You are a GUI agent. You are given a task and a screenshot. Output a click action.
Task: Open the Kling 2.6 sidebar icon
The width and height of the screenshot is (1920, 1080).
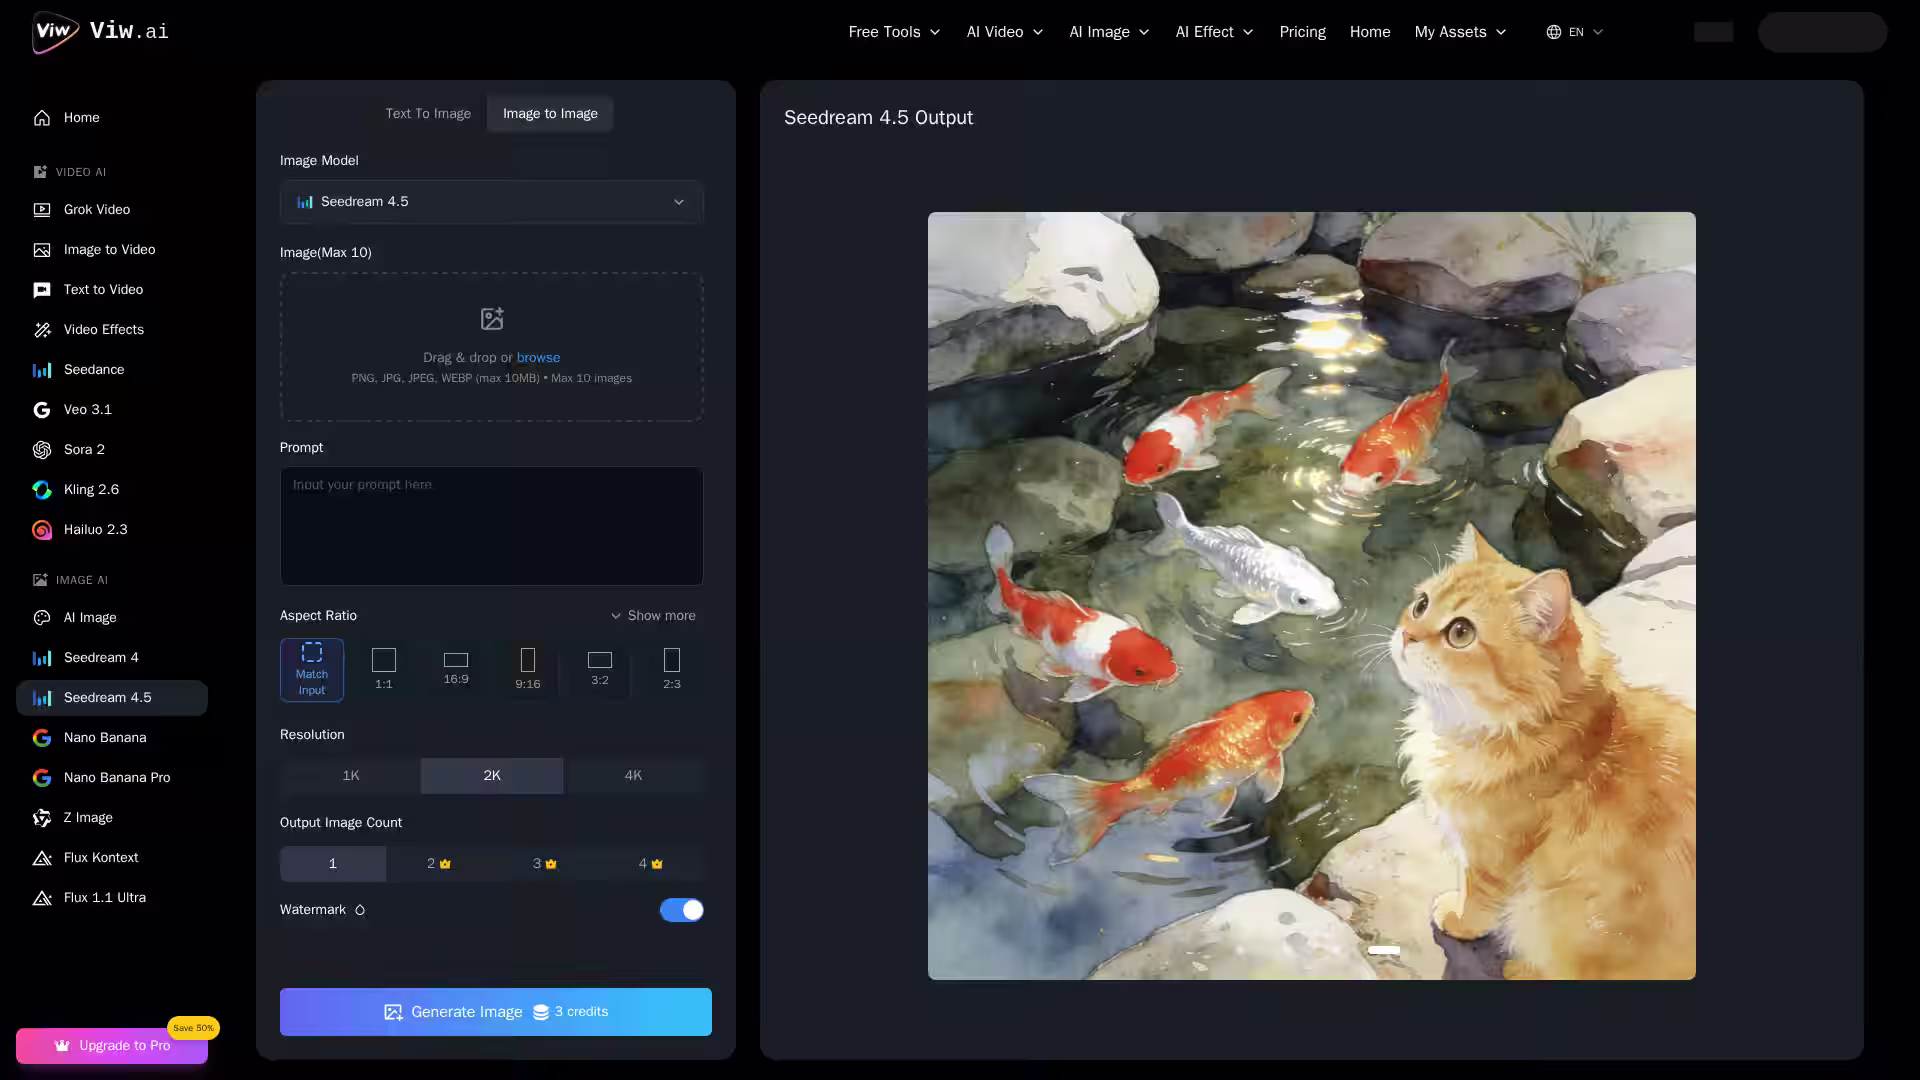click(42, 490)
